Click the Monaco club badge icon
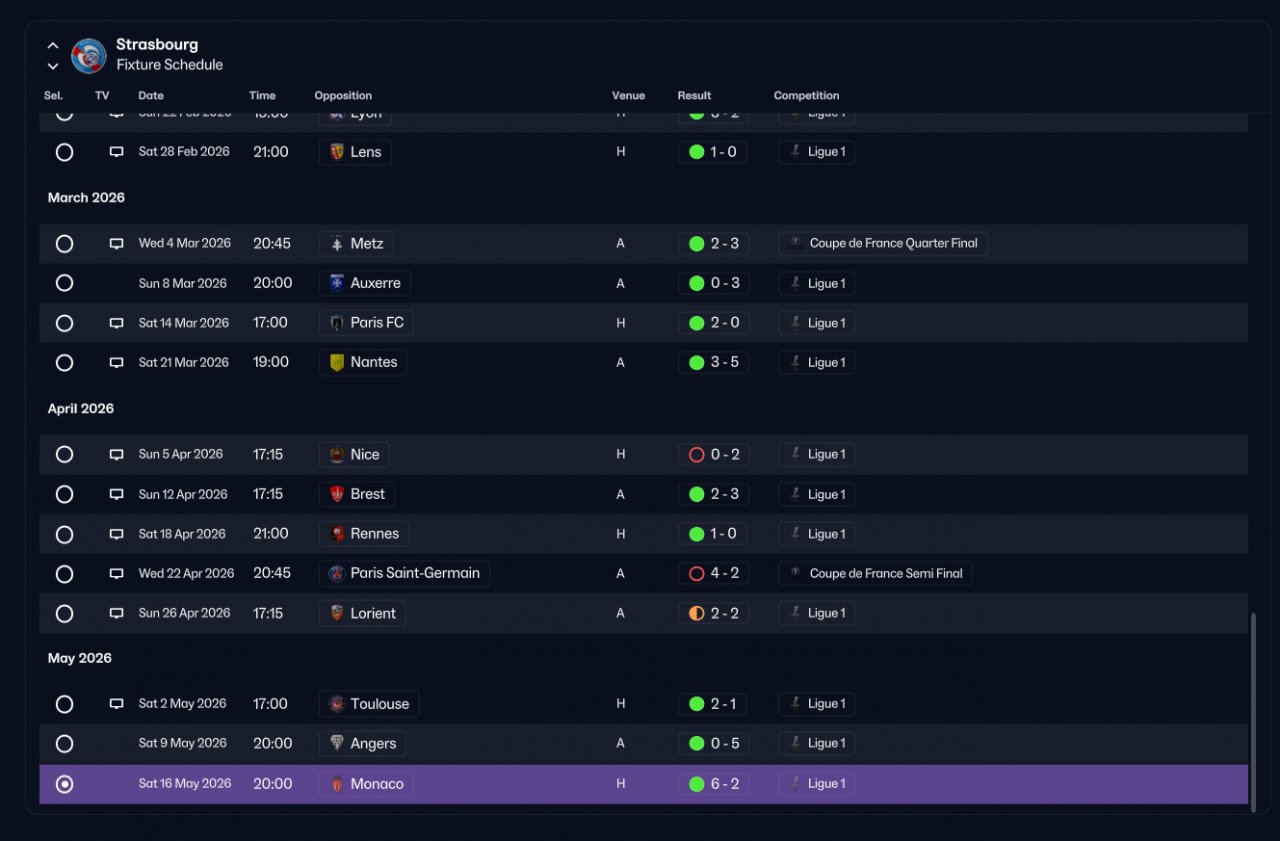1280x841 pixels. pos(337,784)
